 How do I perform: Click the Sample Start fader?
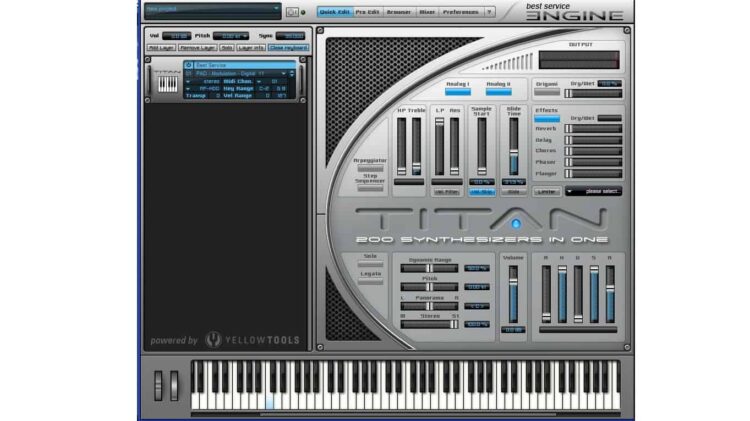tap(482, 146)
